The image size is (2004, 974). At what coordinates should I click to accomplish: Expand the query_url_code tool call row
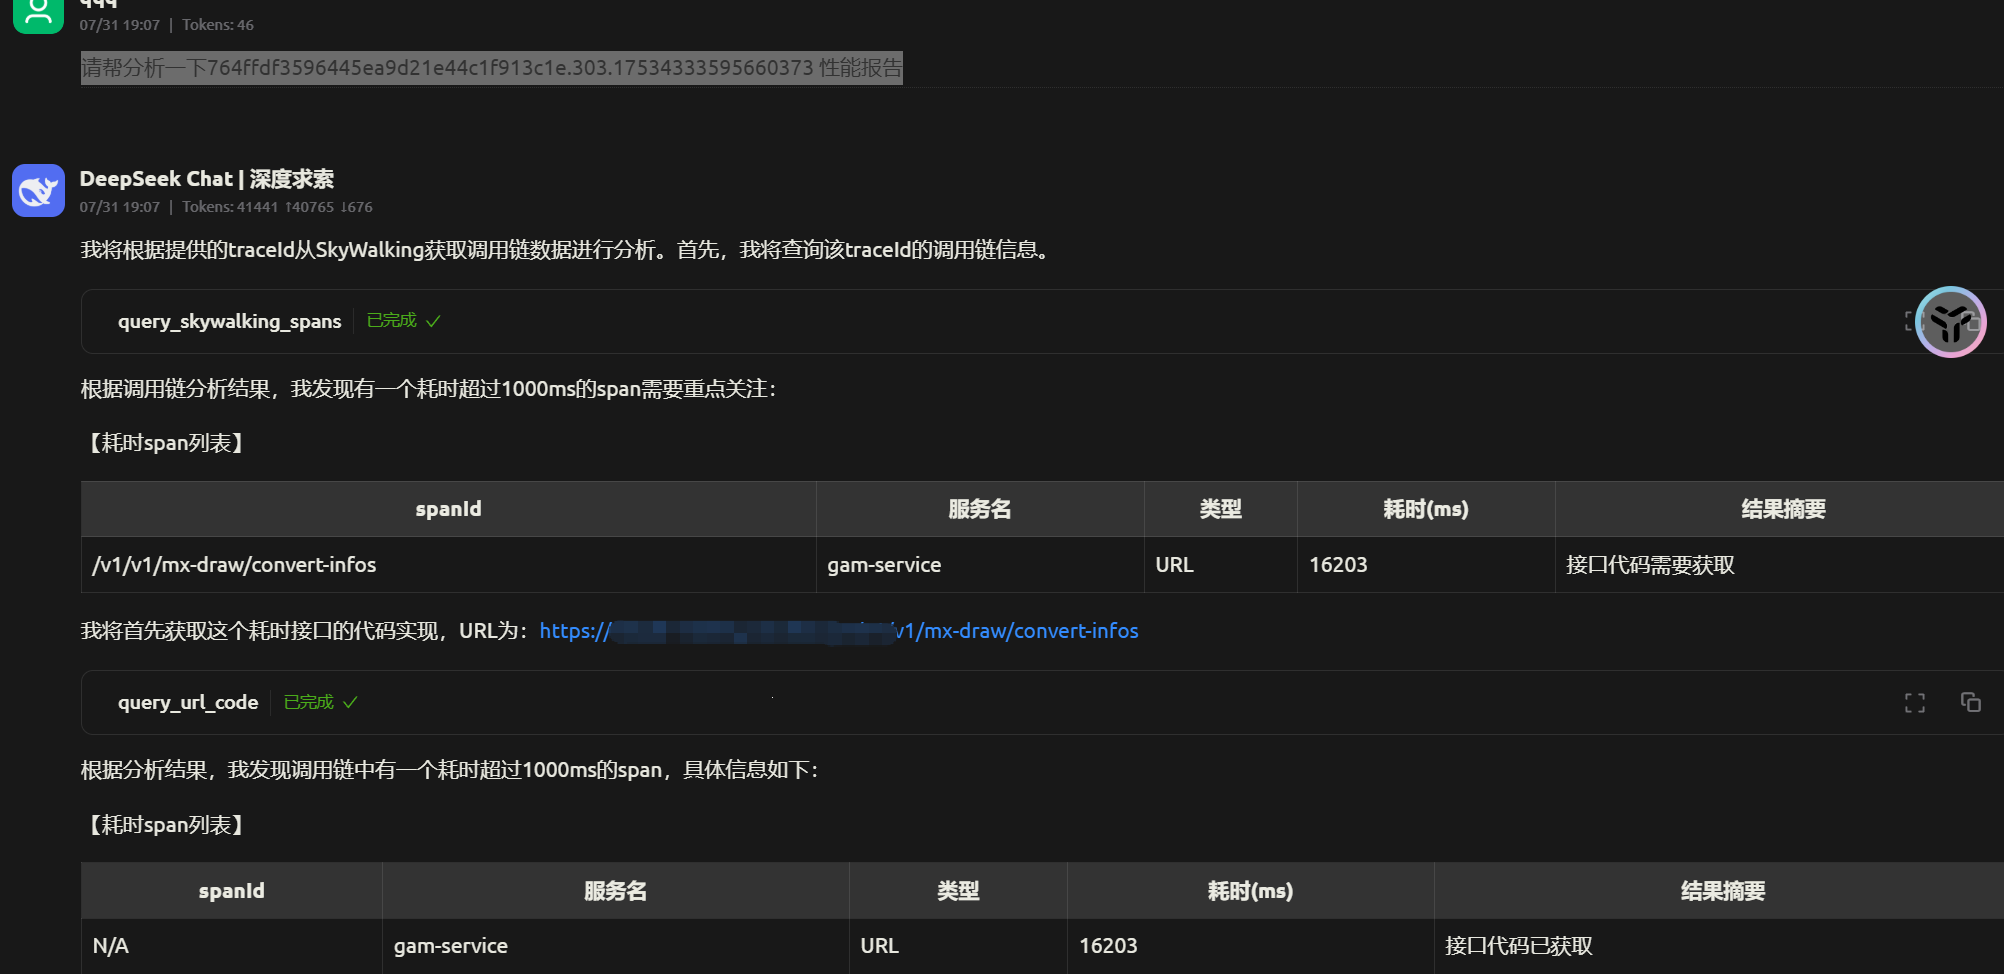pos(1042,703)
